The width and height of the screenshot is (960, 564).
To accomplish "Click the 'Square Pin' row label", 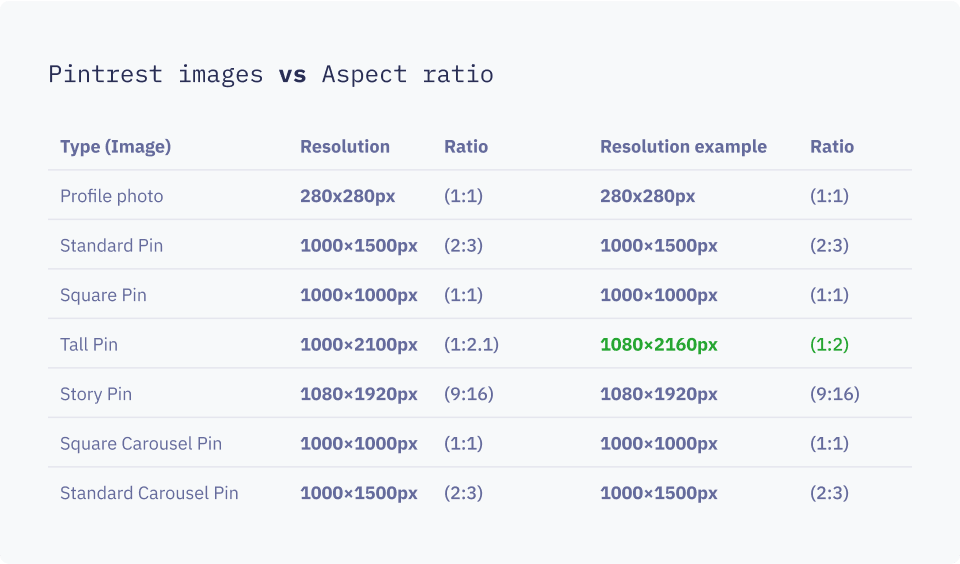I will (103, 295).
